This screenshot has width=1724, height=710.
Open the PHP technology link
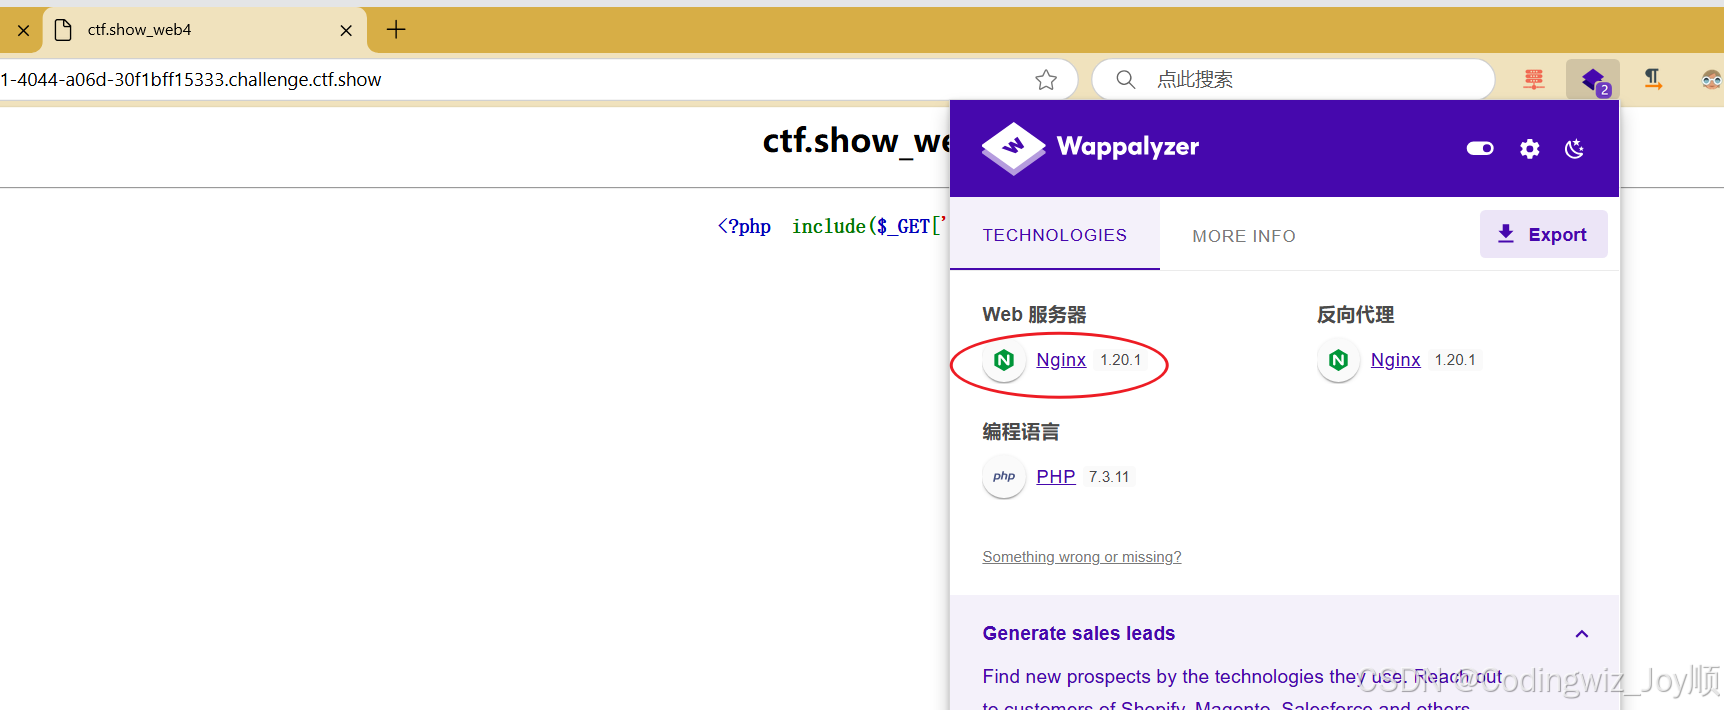pyautogui.click(x=1055, y=477)
